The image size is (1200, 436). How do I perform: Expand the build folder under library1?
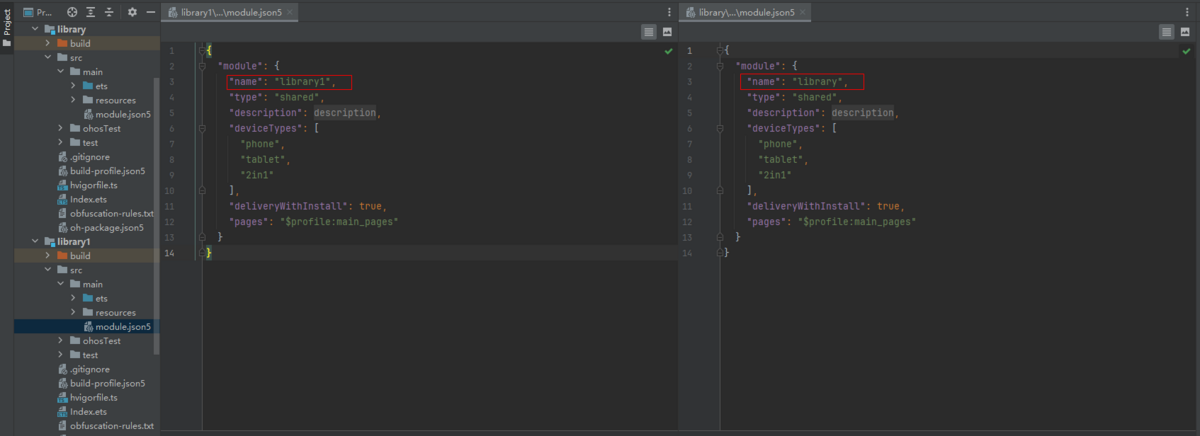click(48, 256)
